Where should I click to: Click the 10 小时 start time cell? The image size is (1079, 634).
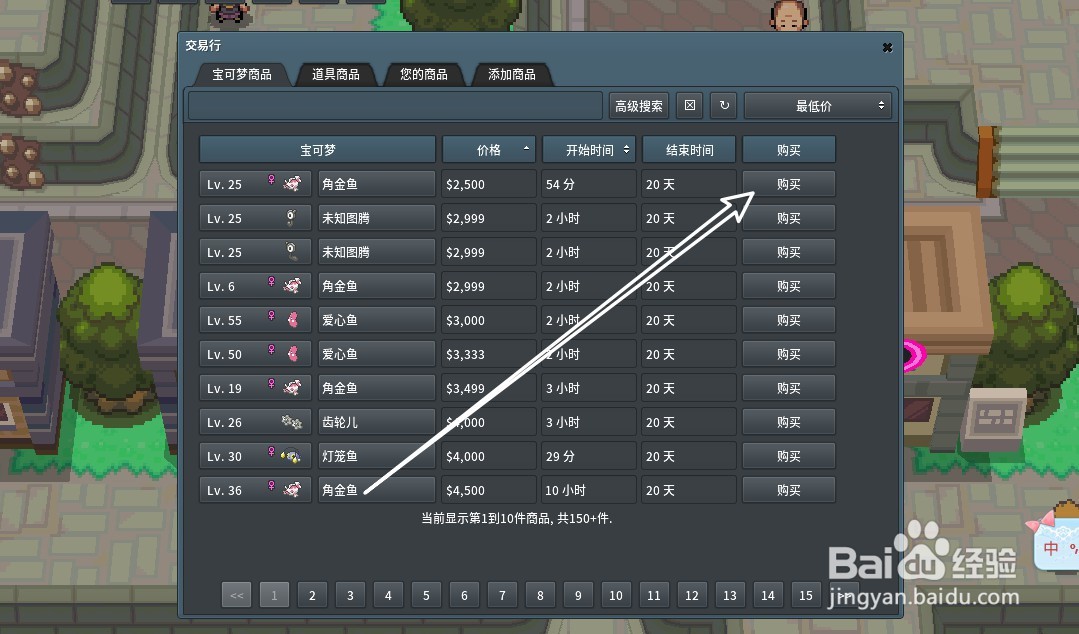[589, 489]
